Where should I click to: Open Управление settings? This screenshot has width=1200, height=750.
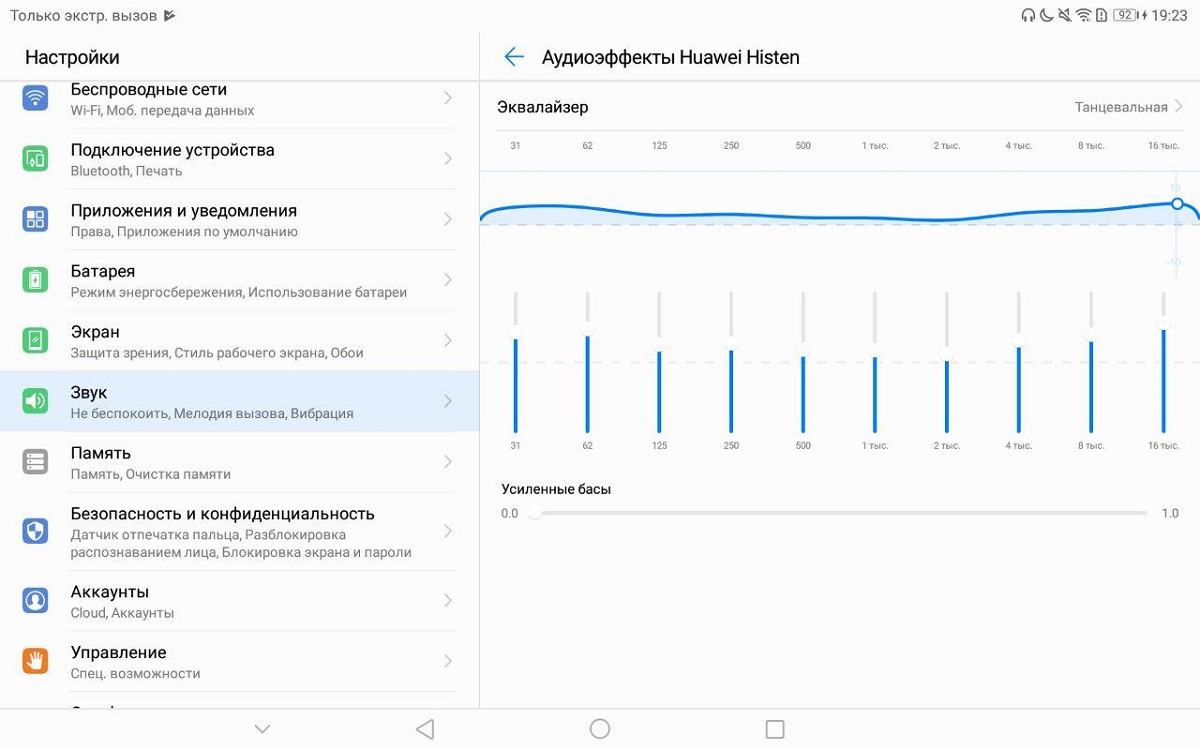coord(240,661)
